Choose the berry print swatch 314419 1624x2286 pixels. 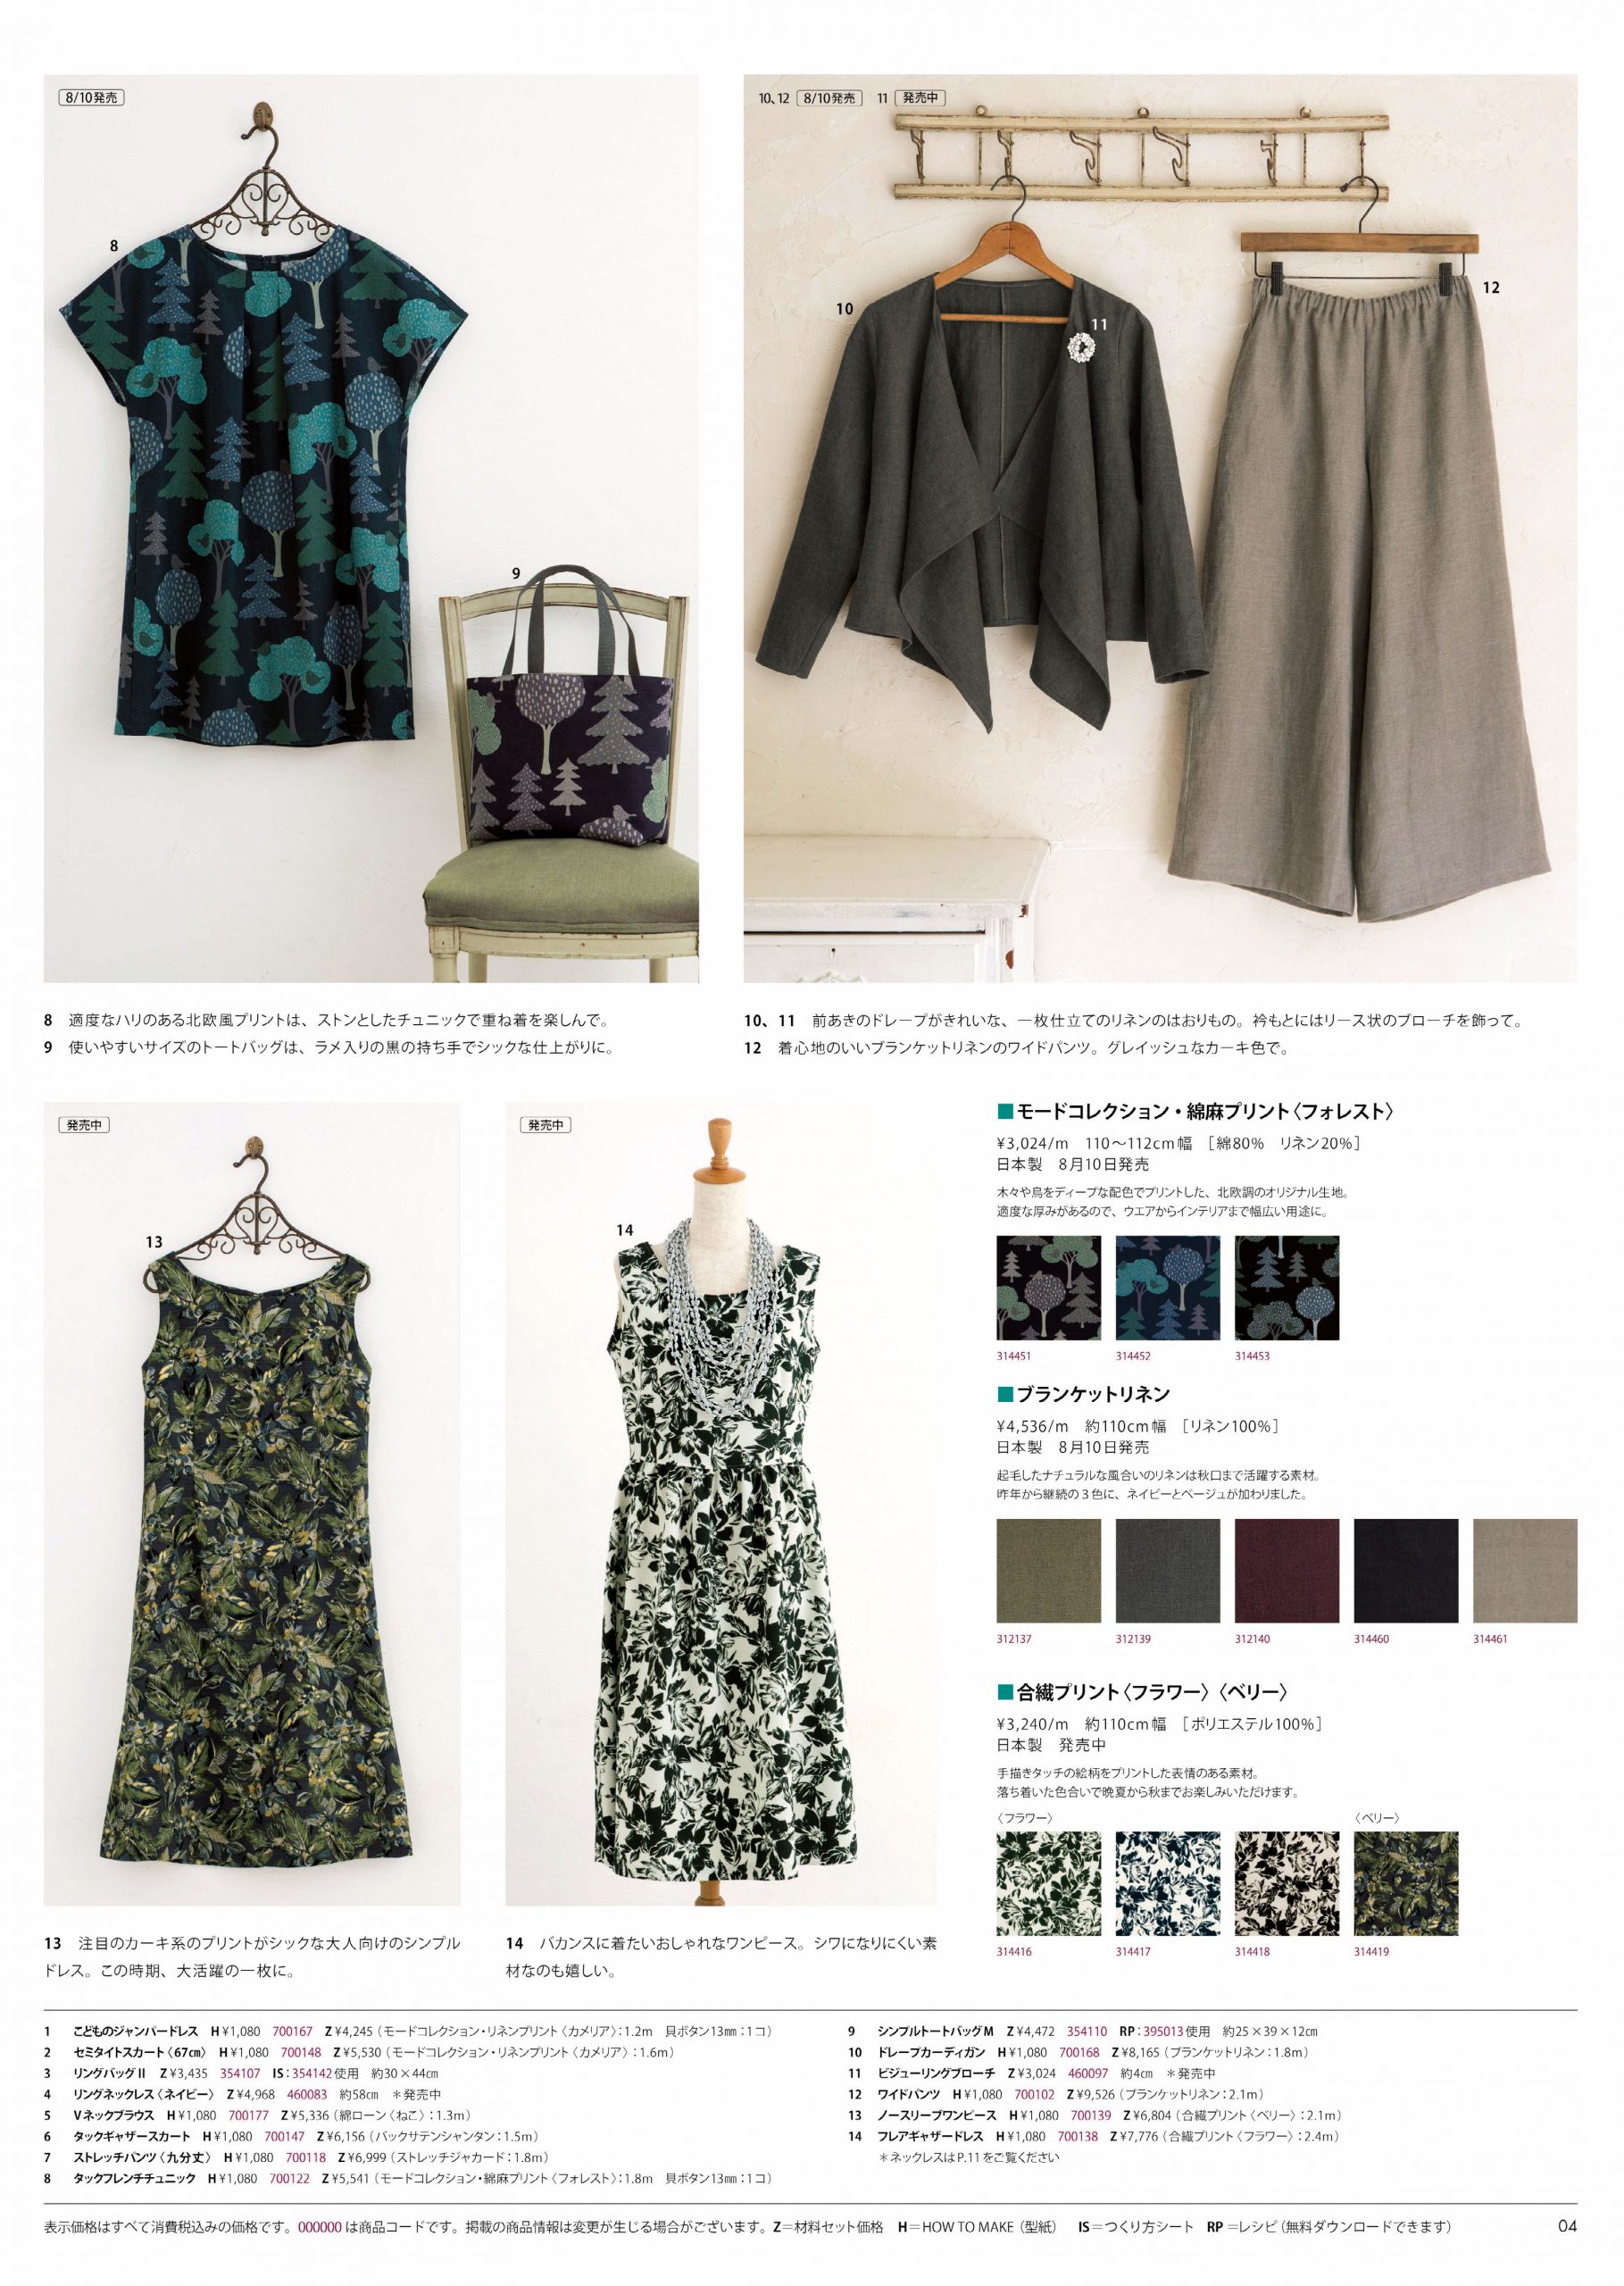pos(1405,1884)
